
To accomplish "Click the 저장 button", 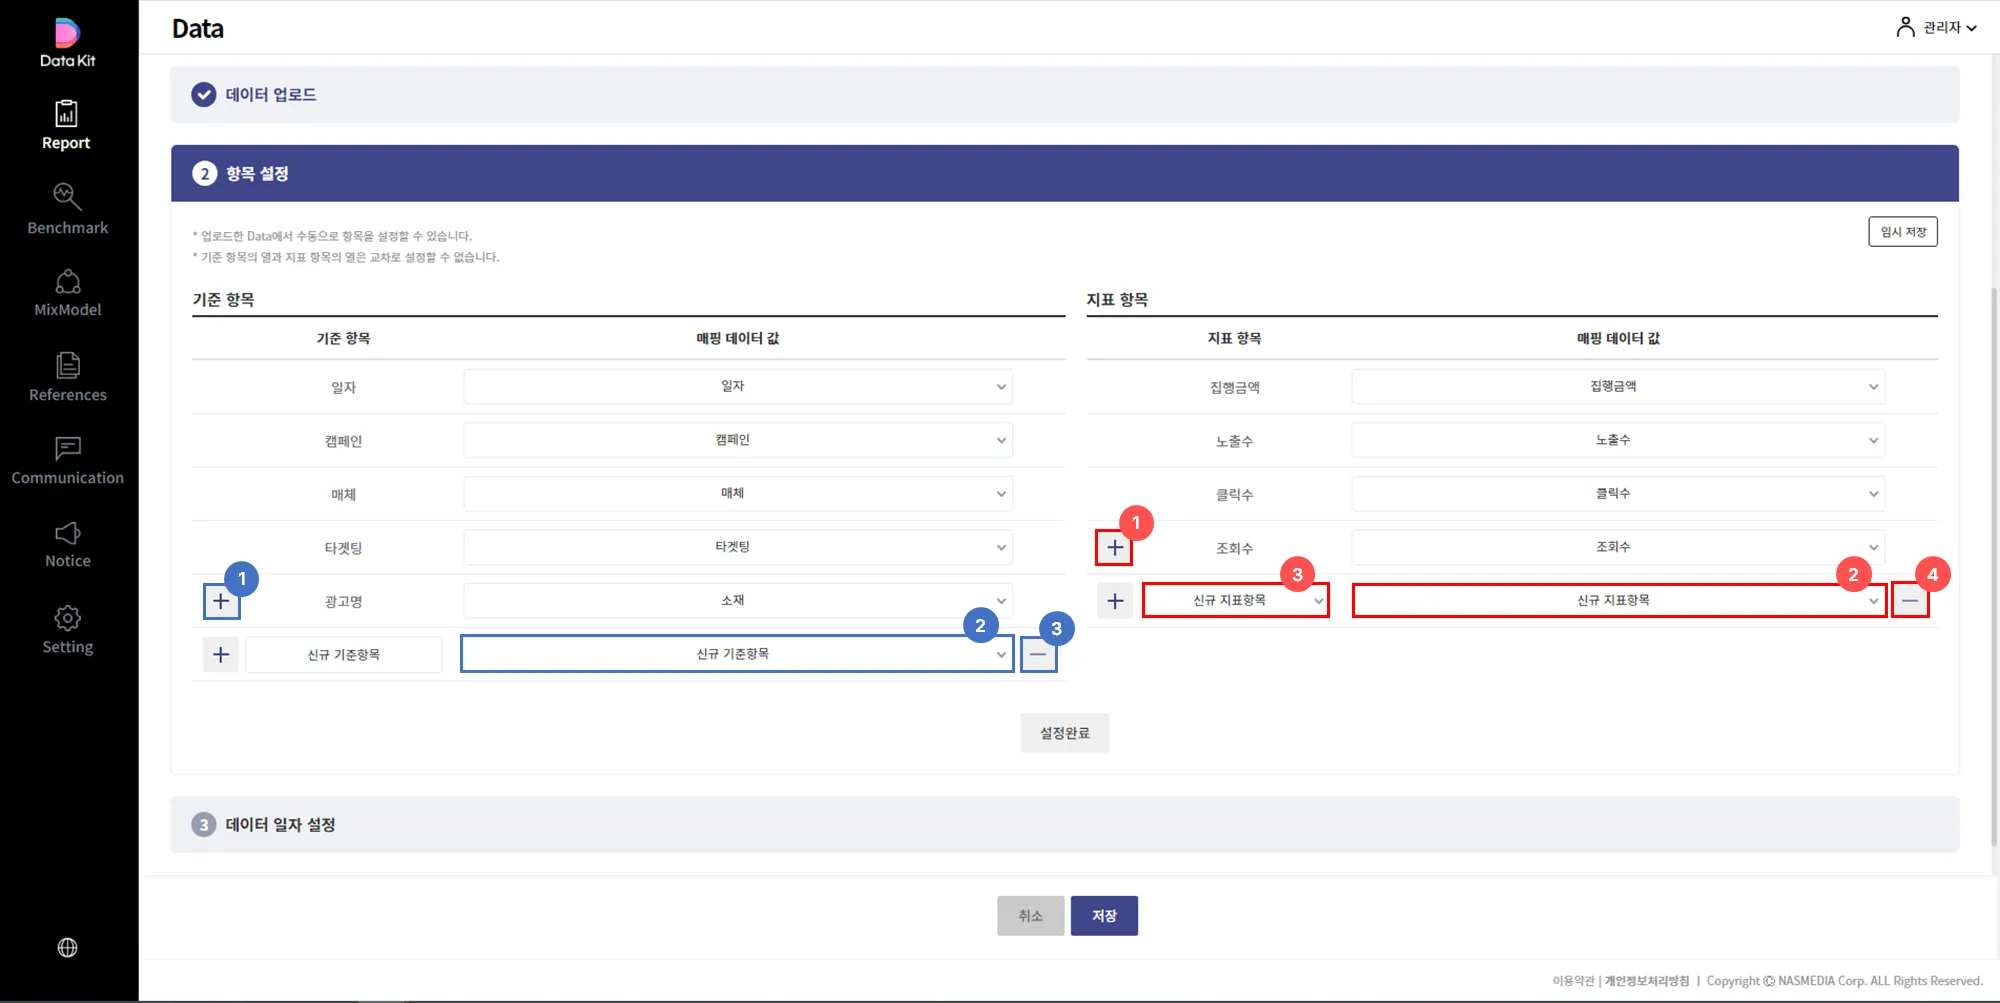I will click(1104, 916).
